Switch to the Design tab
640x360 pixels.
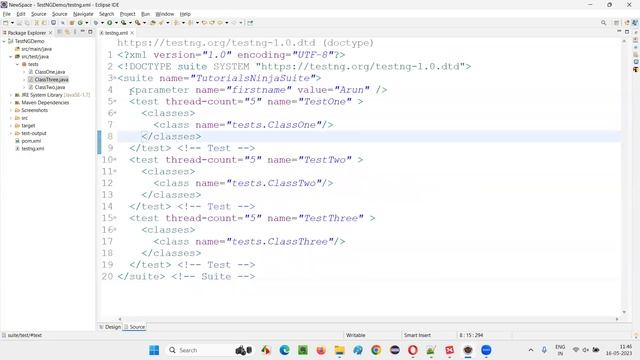pyautogui.click(x=110, y=327)
